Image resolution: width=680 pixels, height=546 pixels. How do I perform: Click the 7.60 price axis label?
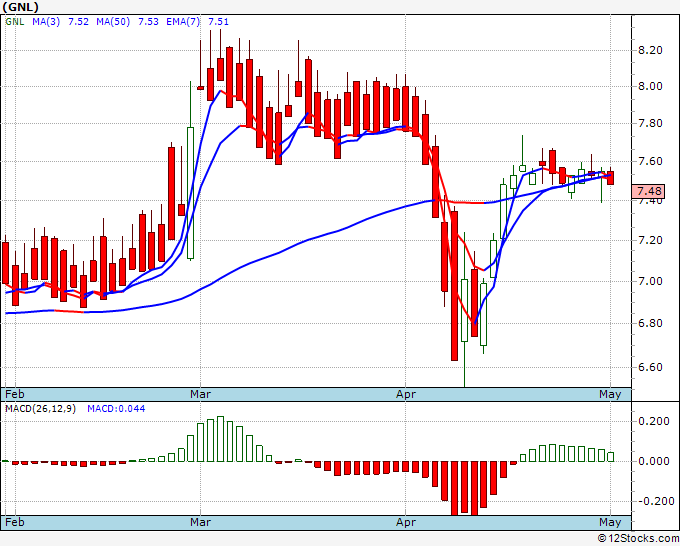[x=650, y=161]
